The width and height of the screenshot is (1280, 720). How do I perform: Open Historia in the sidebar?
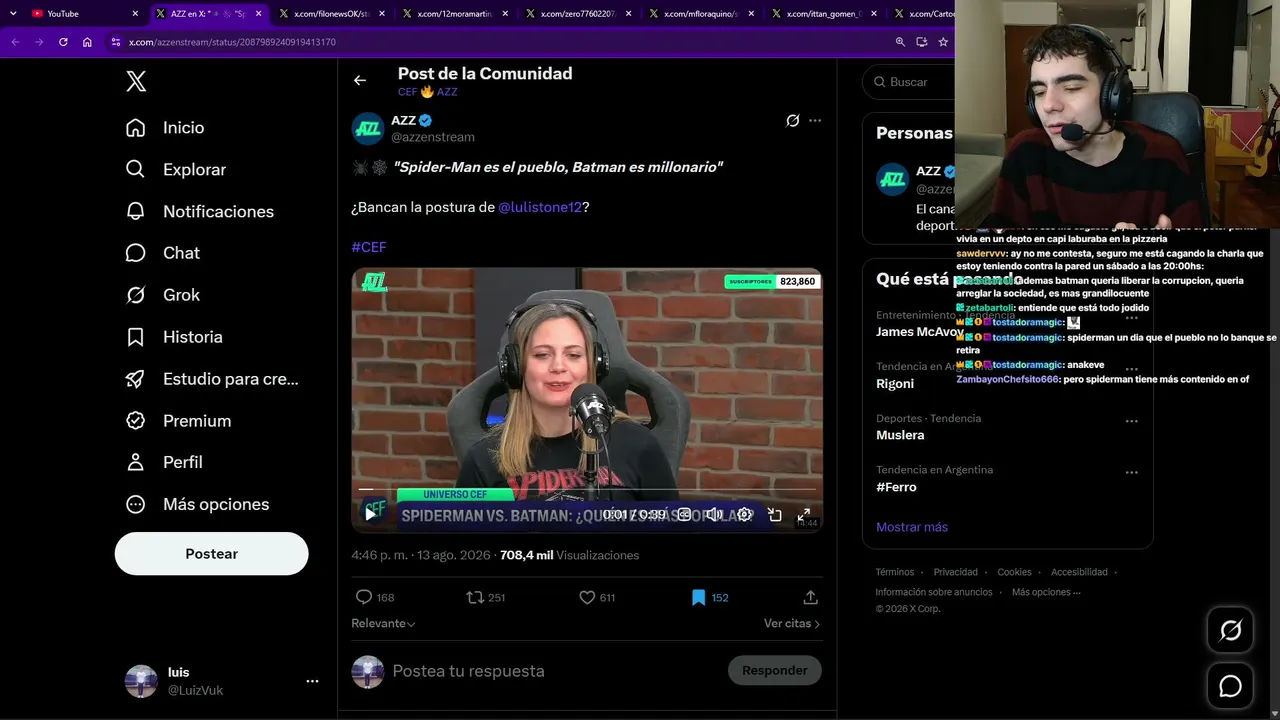(174, 337)
